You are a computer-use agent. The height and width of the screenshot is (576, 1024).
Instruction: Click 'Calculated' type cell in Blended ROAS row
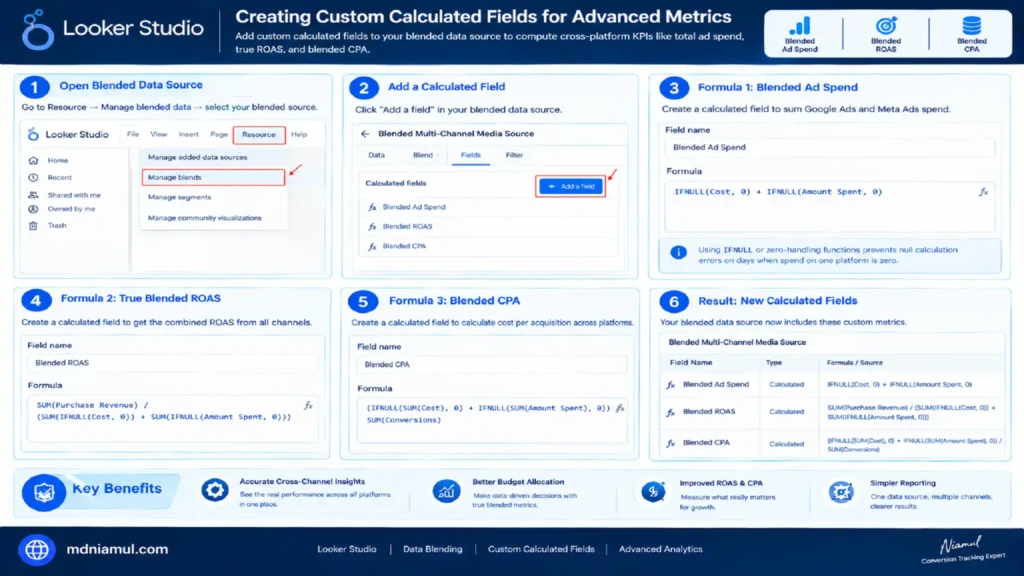786,412
